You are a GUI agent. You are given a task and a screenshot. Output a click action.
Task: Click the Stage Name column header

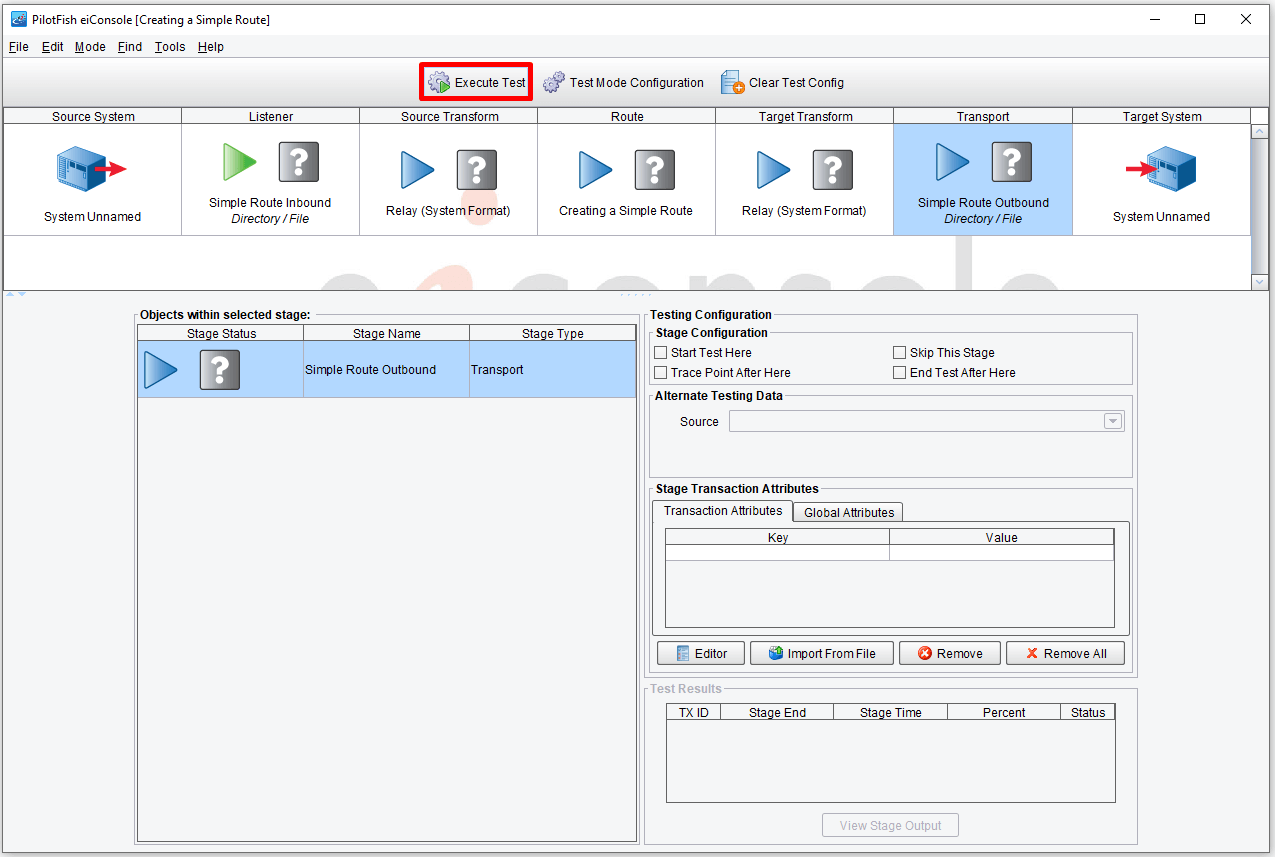pos(386,333)
